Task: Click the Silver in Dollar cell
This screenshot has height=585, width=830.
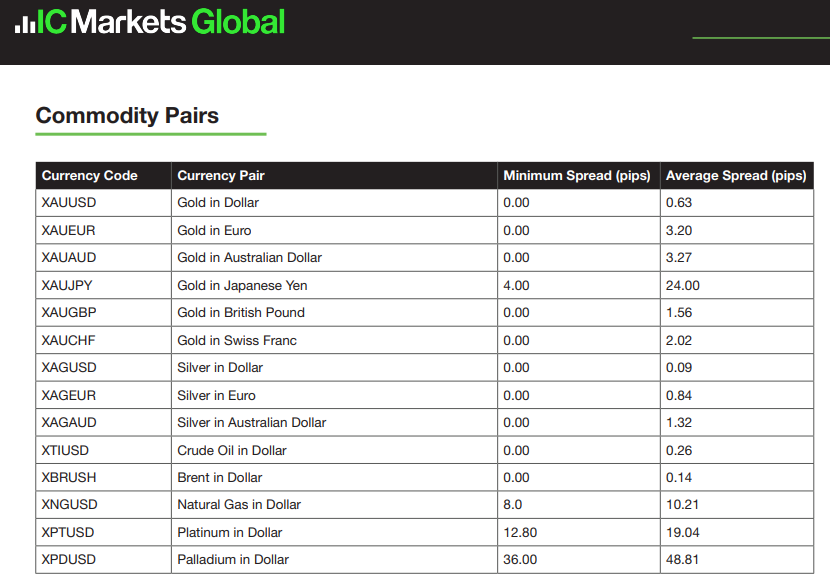Action: 220,368
